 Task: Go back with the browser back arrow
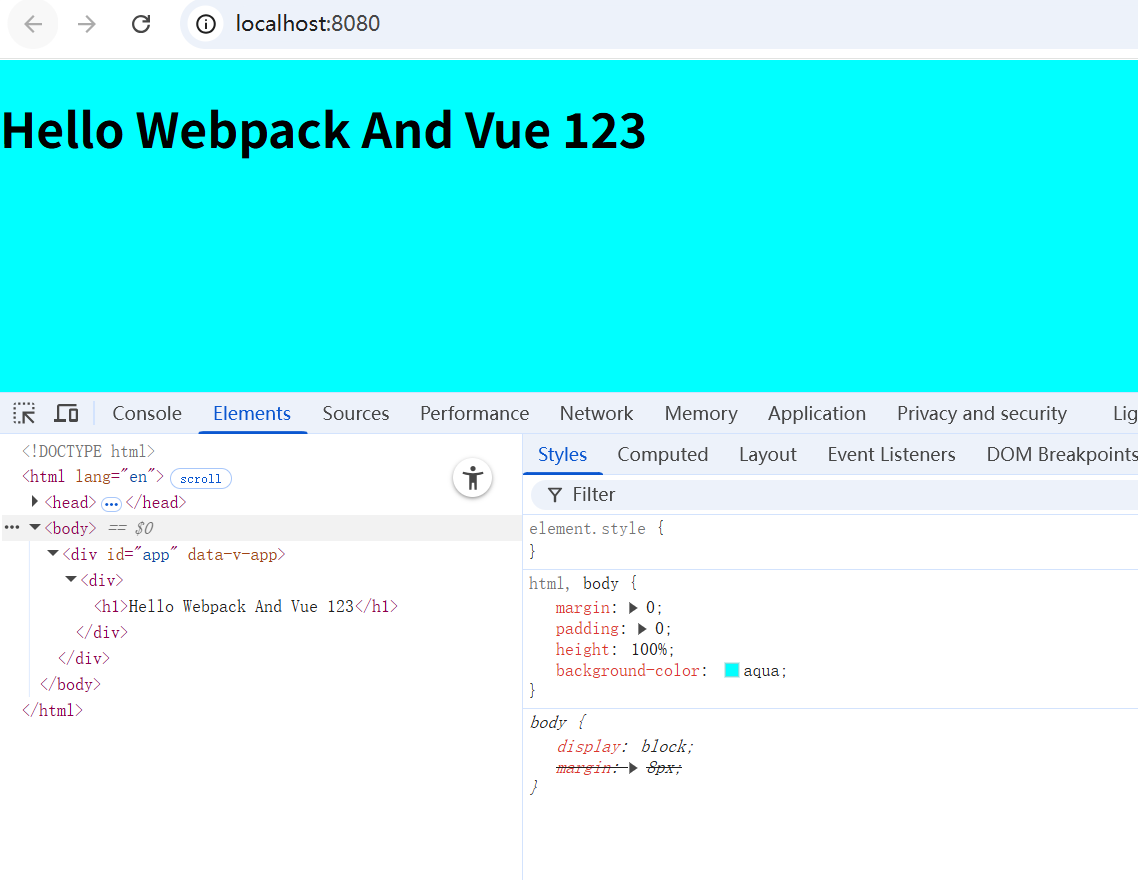coord(33,24)
